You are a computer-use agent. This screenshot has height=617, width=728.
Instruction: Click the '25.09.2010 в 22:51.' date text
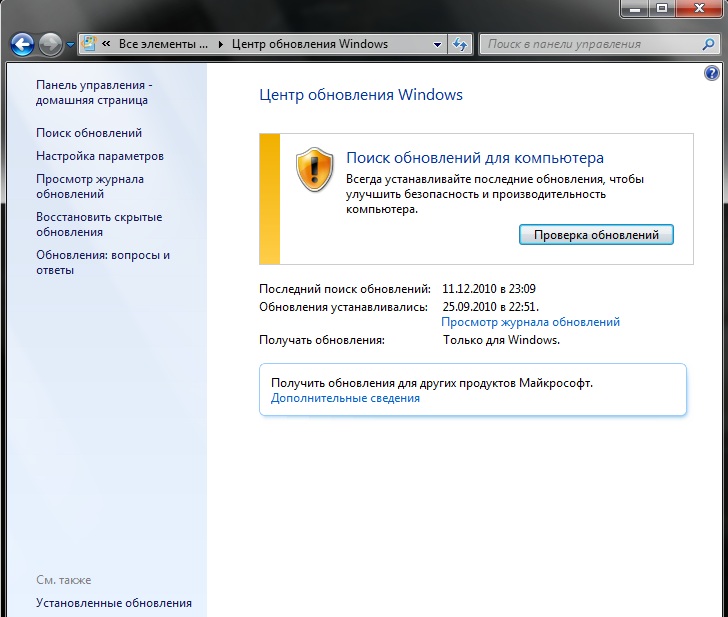point(490,307)
